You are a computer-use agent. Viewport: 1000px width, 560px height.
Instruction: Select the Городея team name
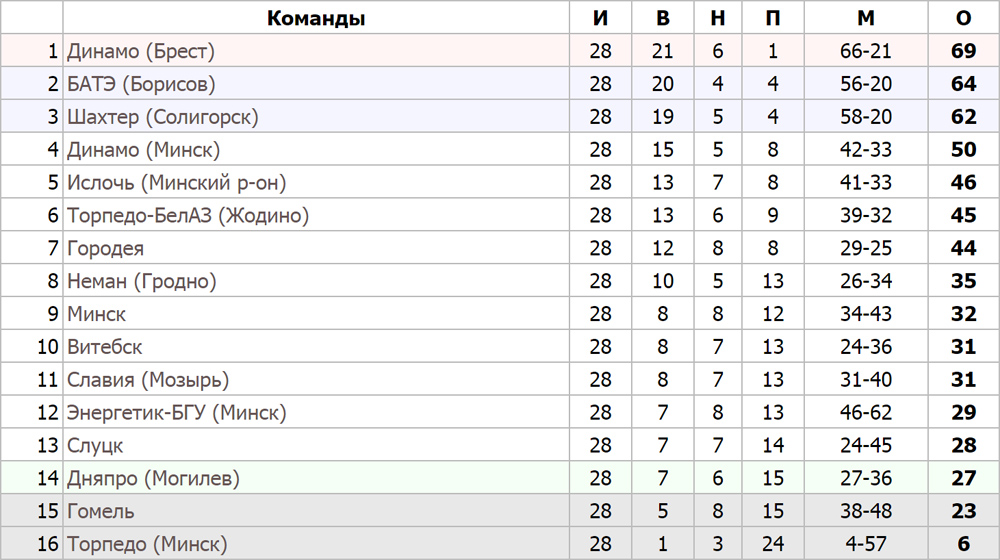coord(105,248)
